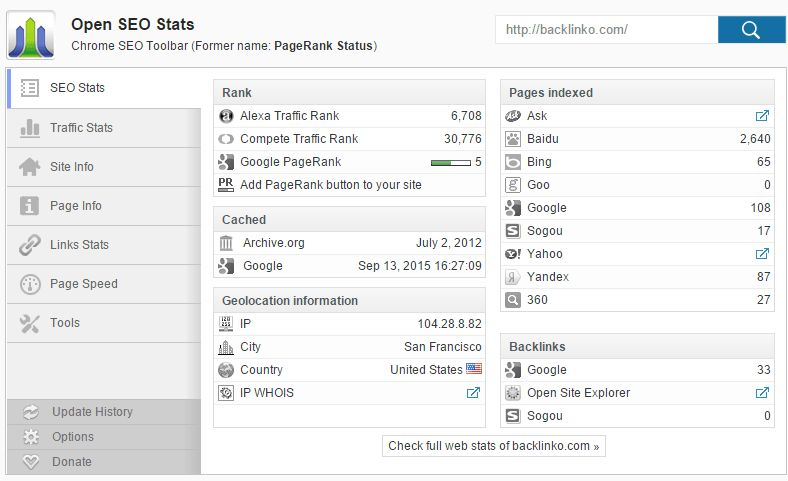The image size is (788, 481).
Task: Click the Archive.org cached link
Action: (x=274, y=243)
